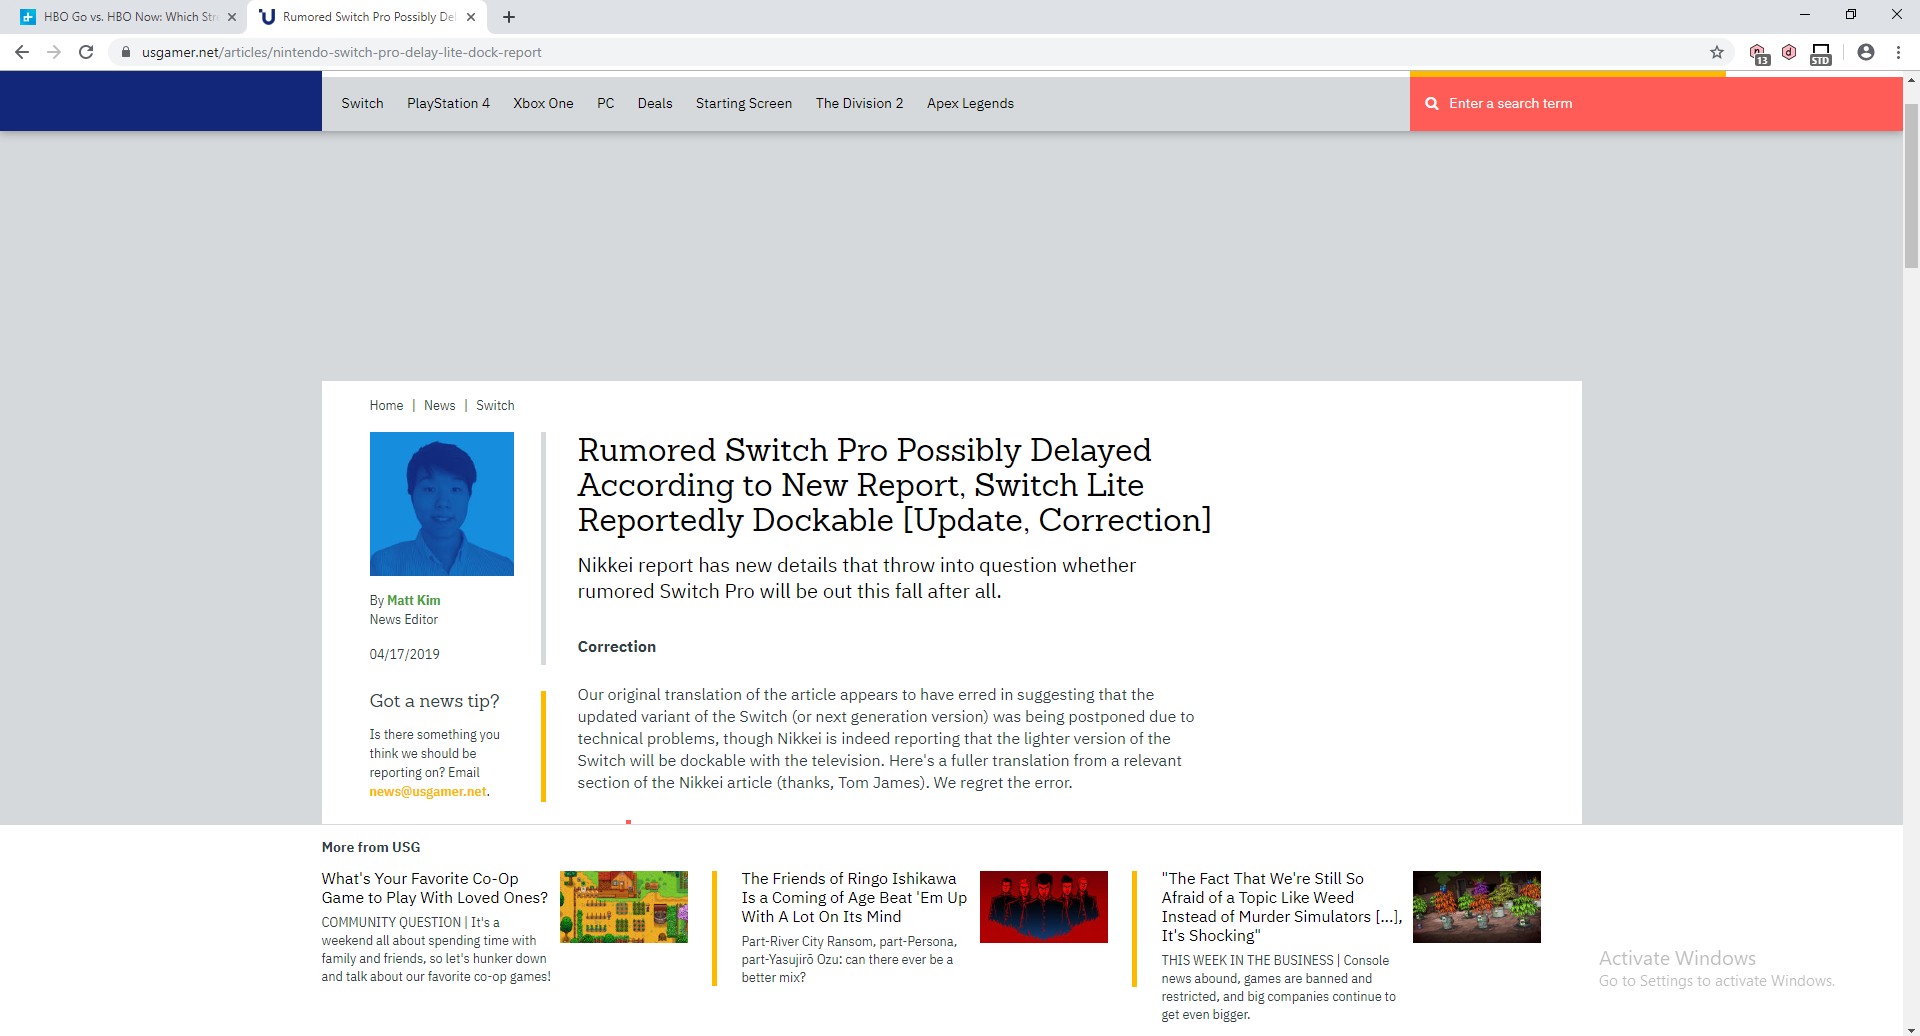Open Apex Legends section
Viewport: 1920px width, 1036px height.
click(x=970, y=103)
